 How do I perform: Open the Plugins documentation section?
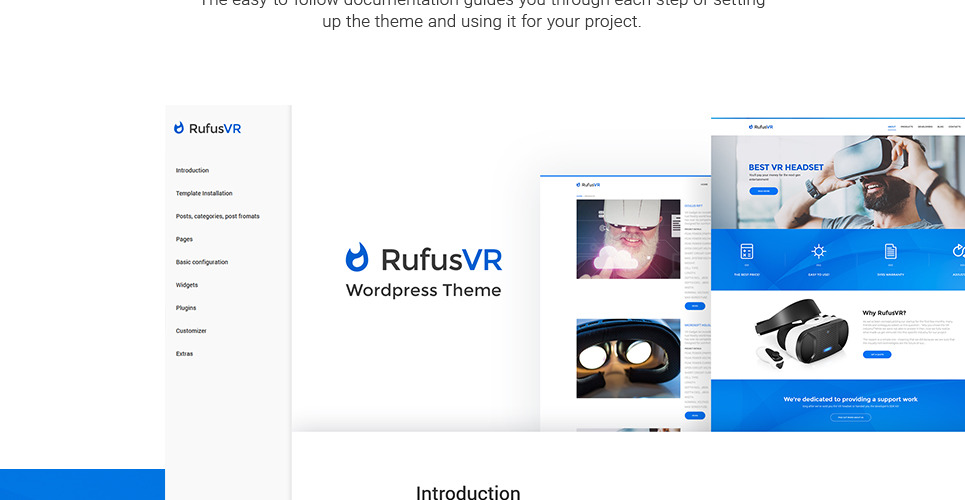pos(186,309)
